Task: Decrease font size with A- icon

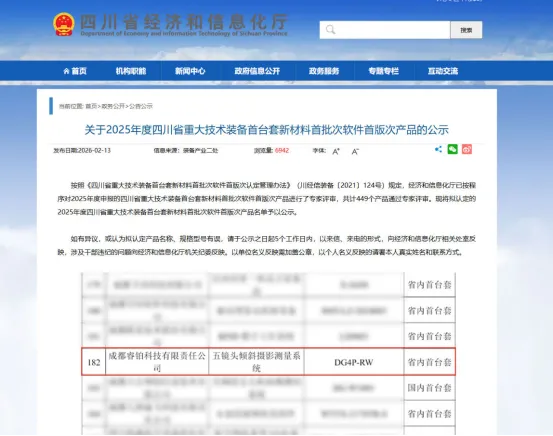Action: (355, 151)
